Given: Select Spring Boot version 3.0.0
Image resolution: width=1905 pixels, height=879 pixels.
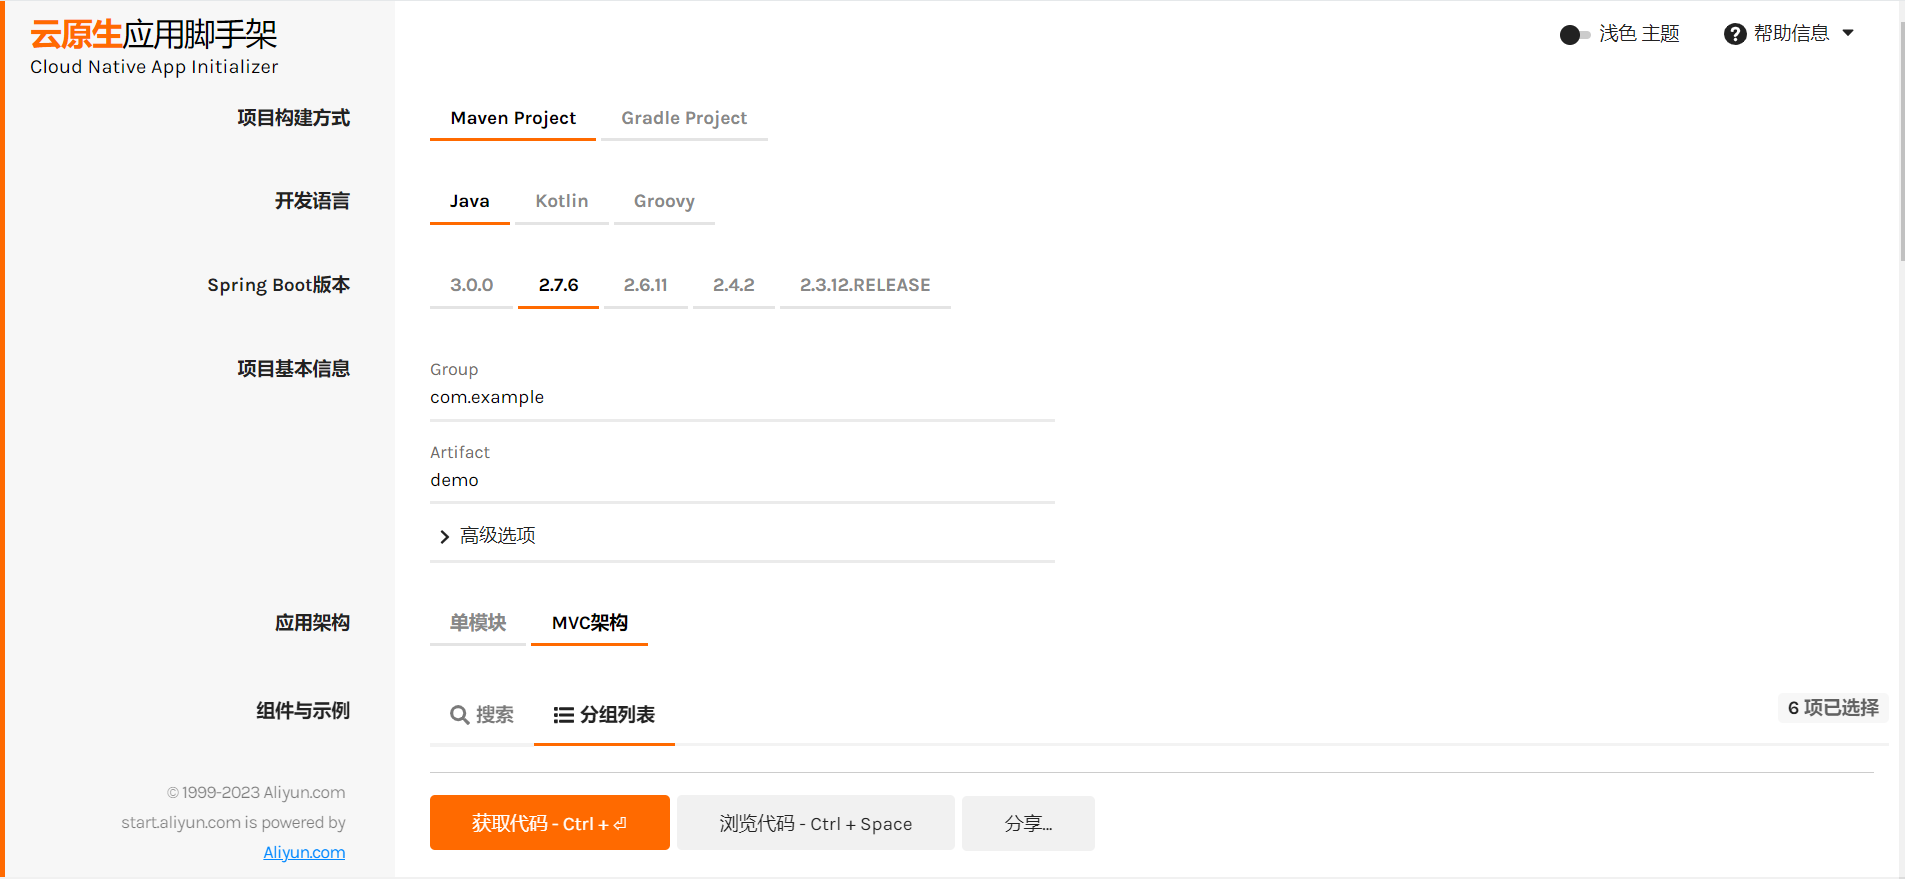Looking at the screenshot, I should pos(472,286).
